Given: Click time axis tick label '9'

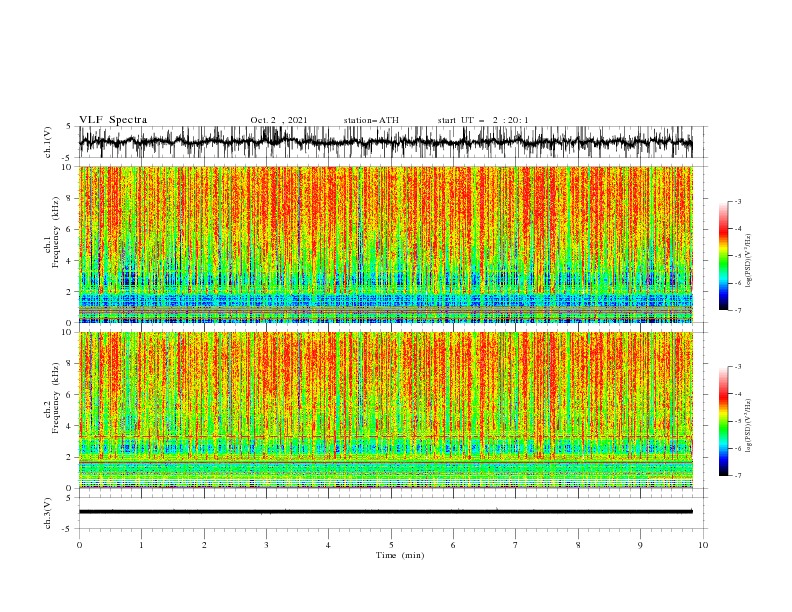Looking at the screenshot, I should (640, 545).
